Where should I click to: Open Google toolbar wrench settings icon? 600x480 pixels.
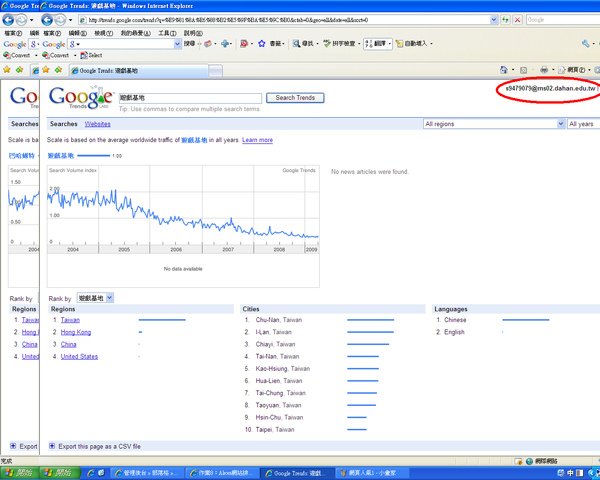[x=585, y=44]
